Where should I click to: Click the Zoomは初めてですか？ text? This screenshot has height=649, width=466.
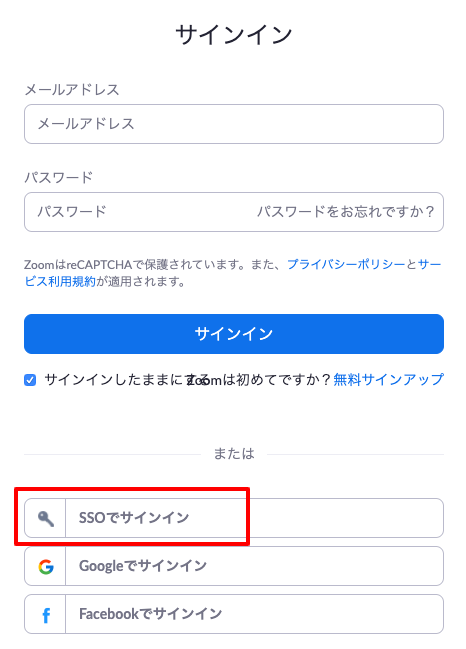[x=259, y=379]
